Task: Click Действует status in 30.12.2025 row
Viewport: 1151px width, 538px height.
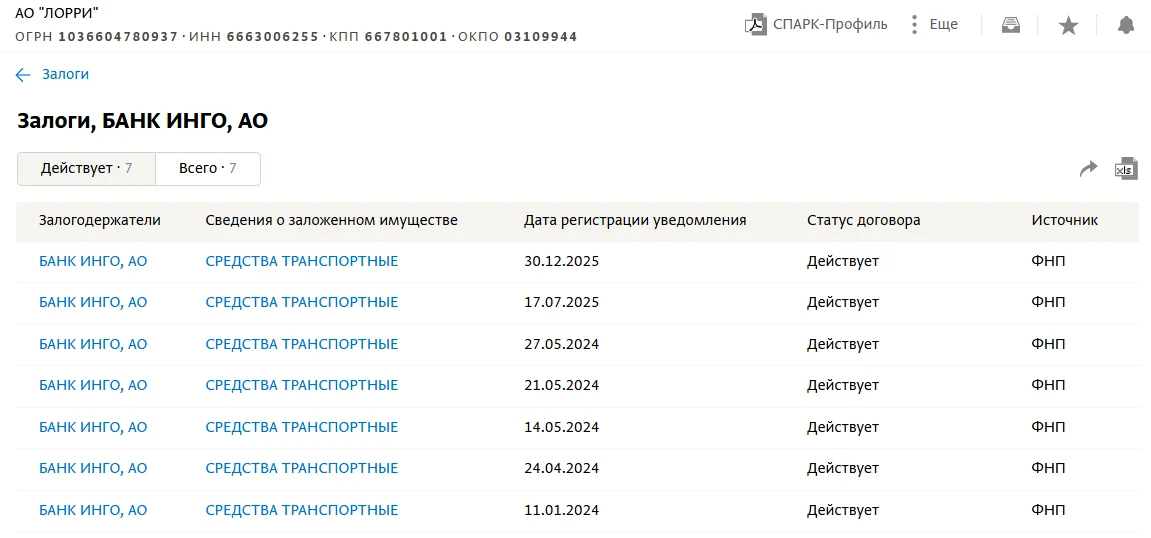Action: click(843, 261)
